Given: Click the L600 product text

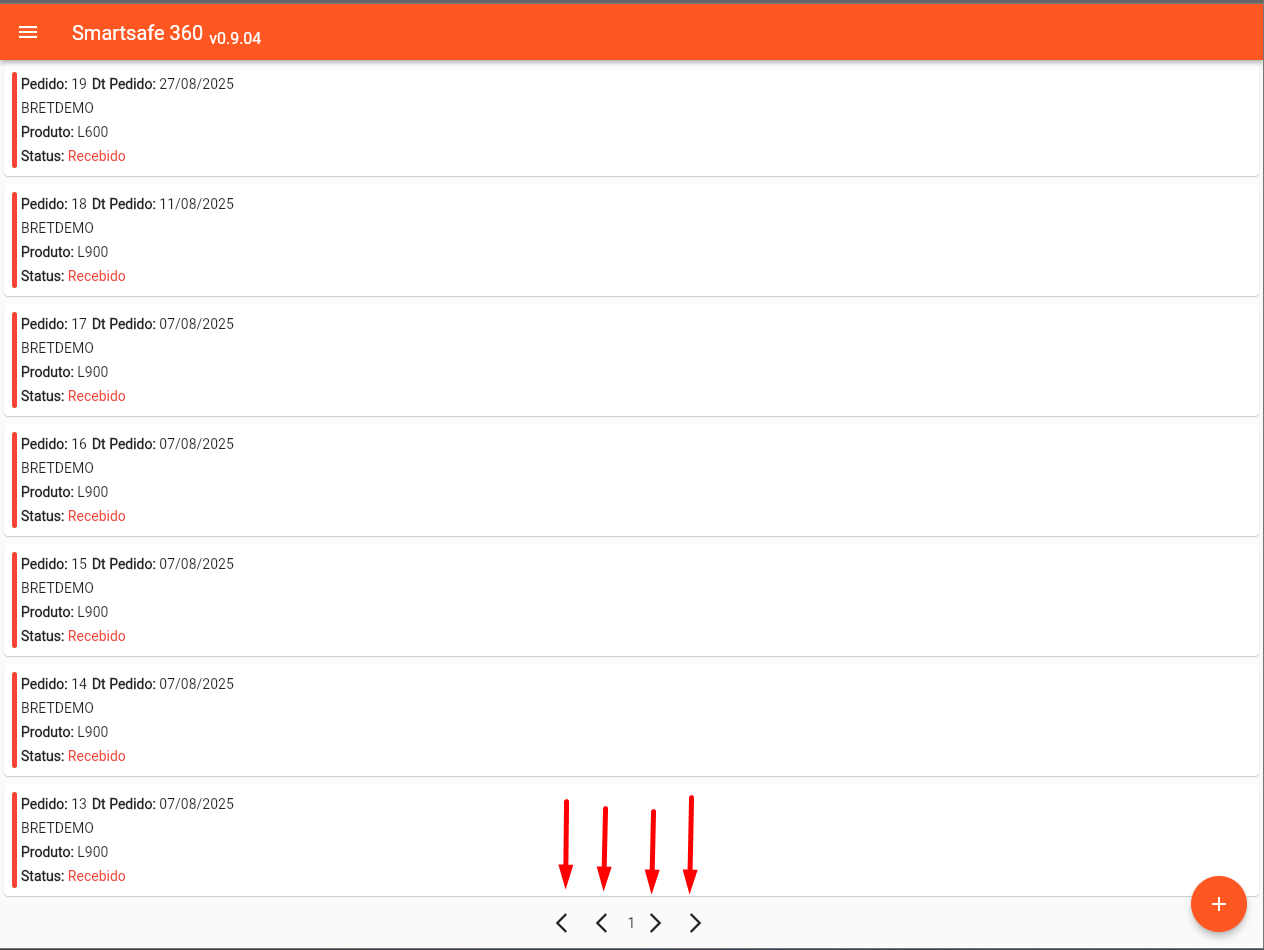Looking at the screenshot, I should point(92,132).
